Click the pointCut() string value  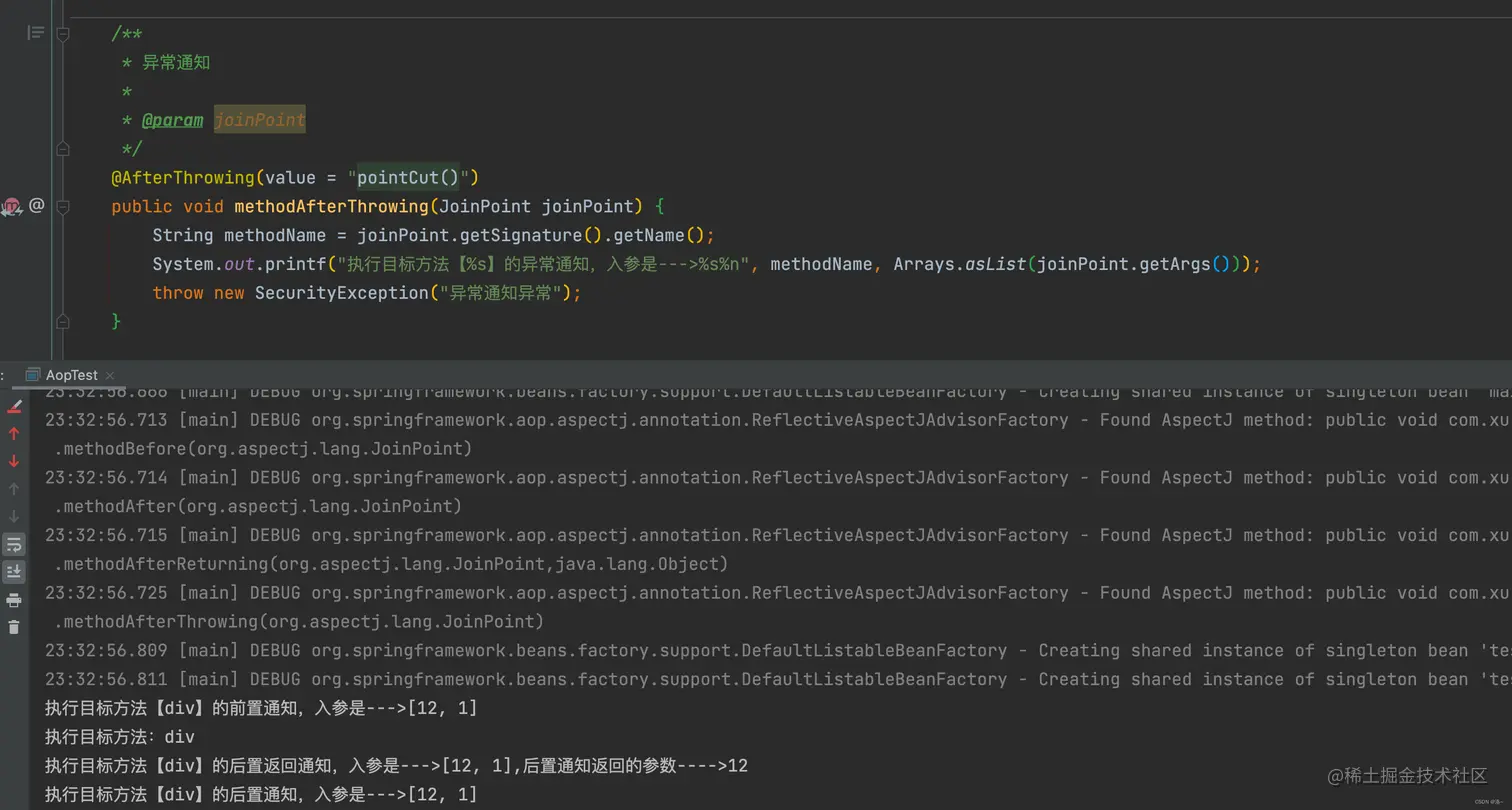409,178
